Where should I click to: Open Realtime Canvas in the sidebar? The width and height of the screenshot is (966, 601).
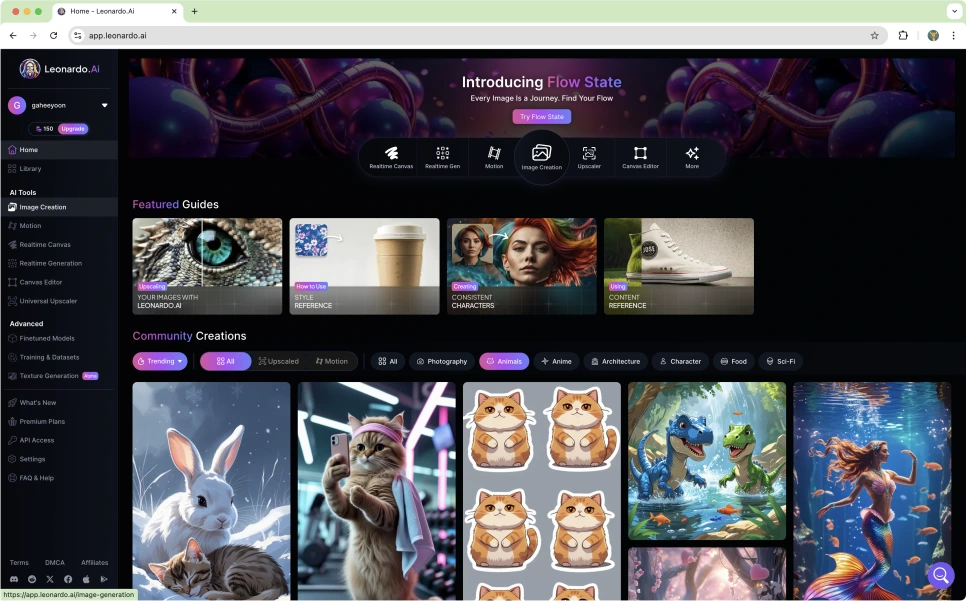[59, 244]
